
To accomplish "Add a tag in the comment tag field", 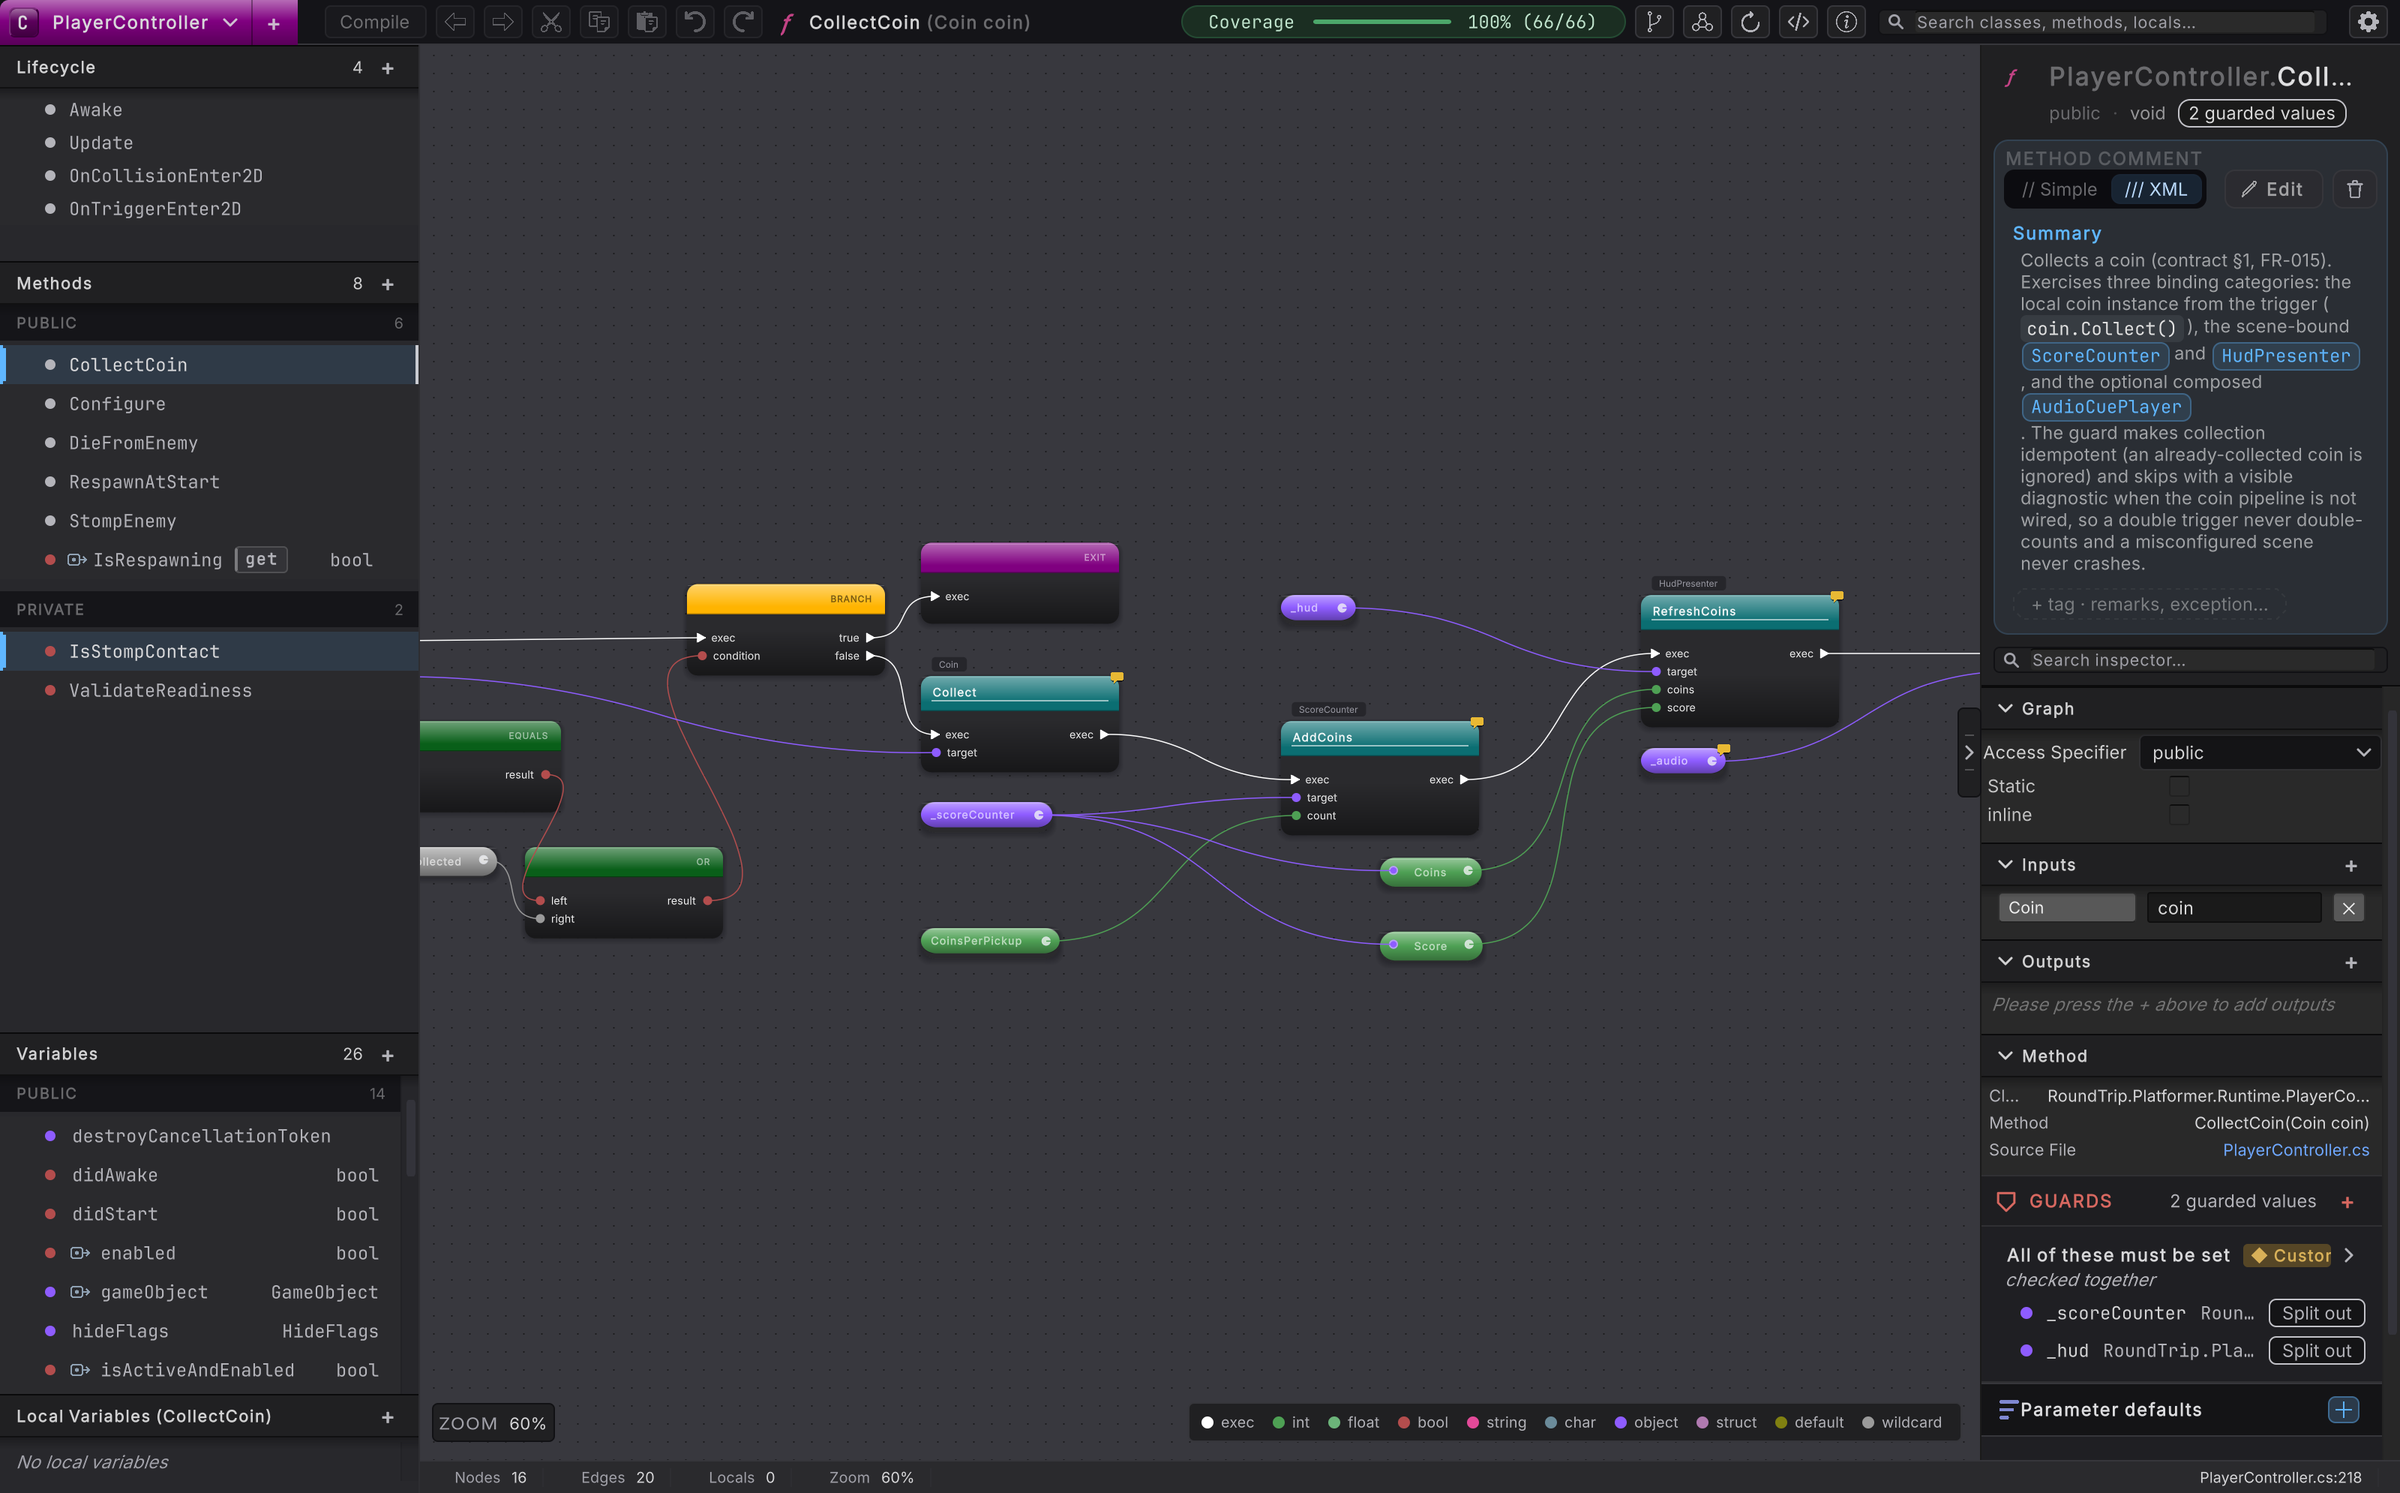I will pyautogui.click(x=2150, y=605).
